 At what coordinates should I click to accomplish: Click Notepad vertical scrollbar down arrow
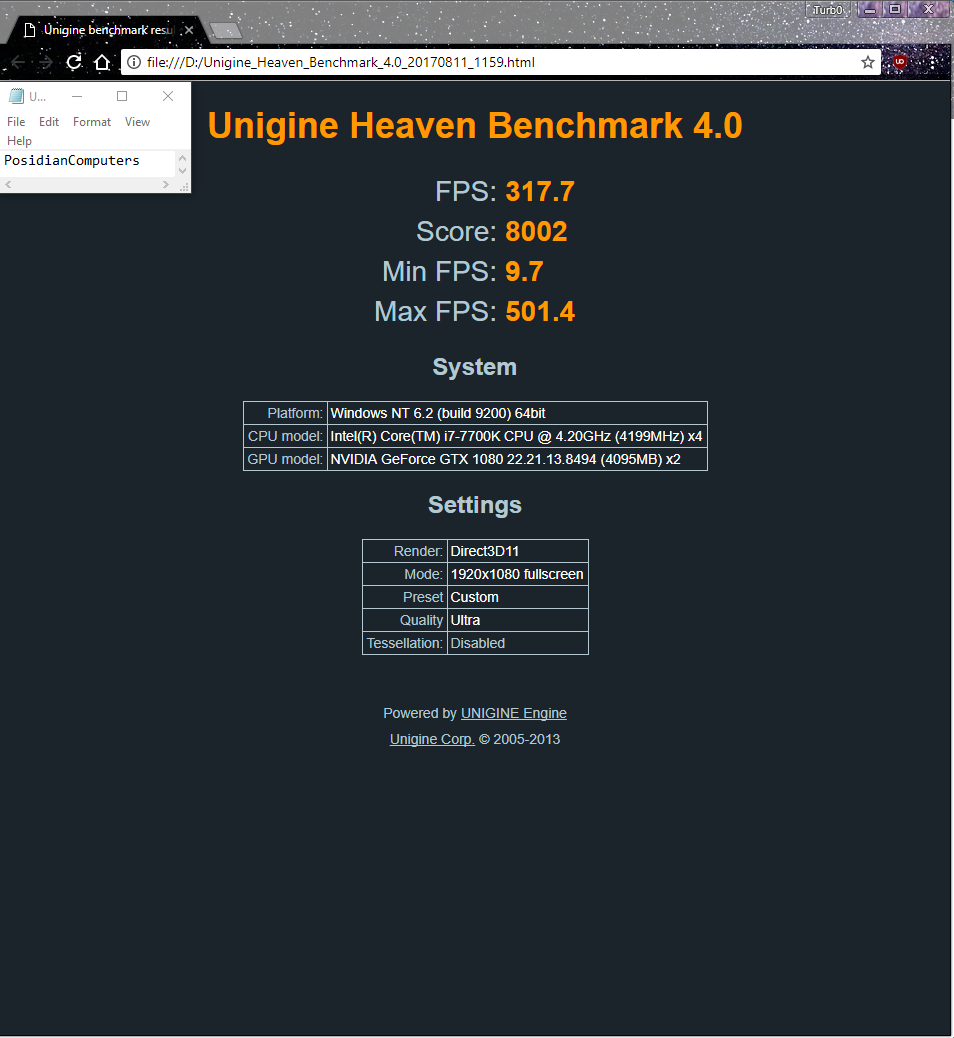tap(183, 171)
